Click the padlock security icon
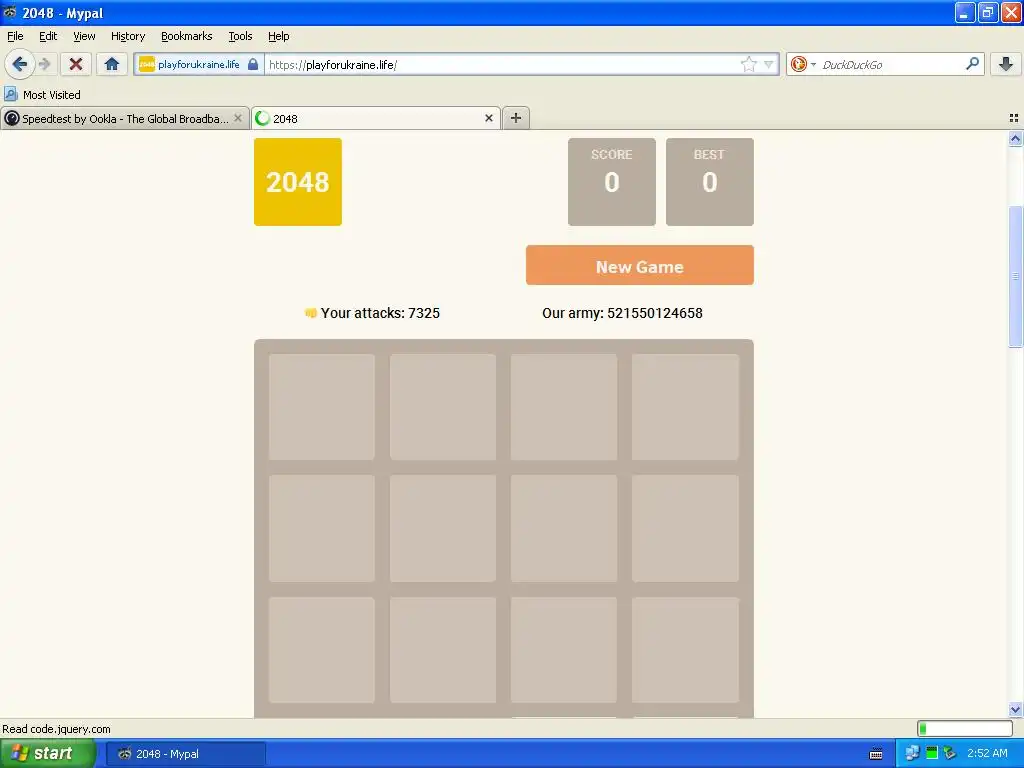Image resolution: width=1024 pixels, height=768 pixels. (253, 64)
